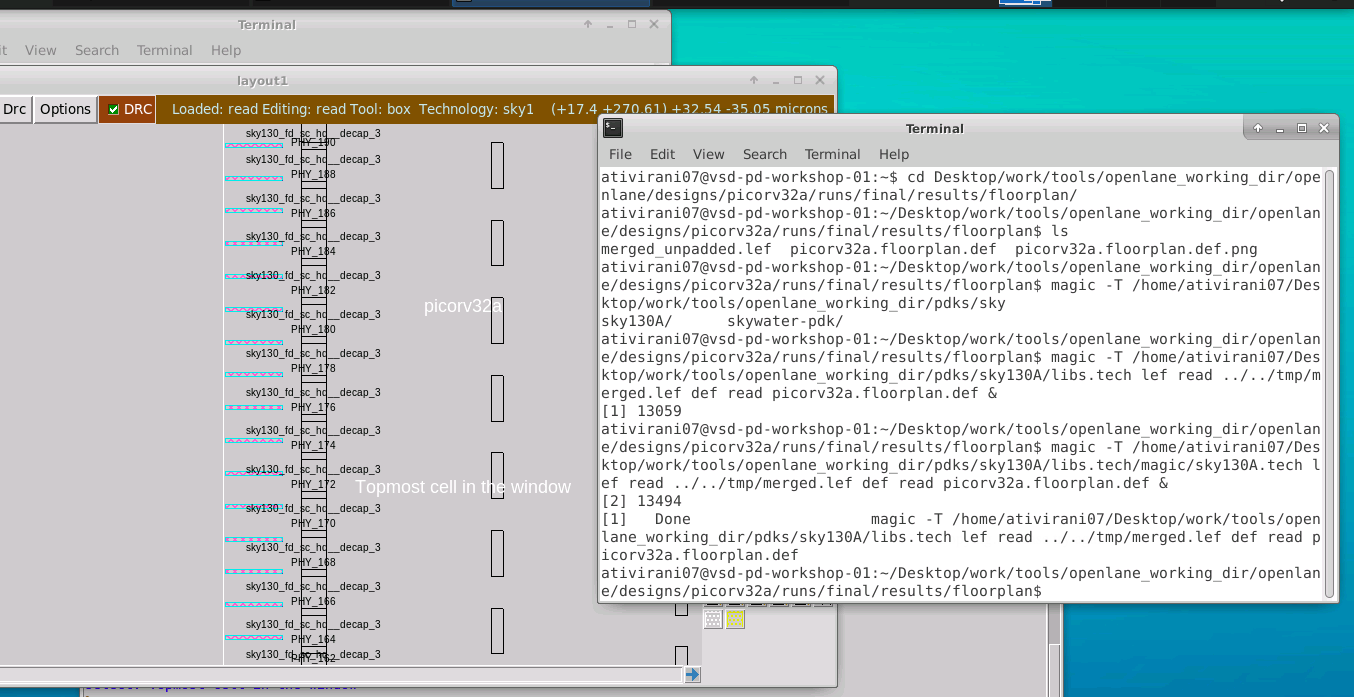Open the File menu in the Terminal window
The width and height of the screenshot is (1354, 697).
pos(620,154)
